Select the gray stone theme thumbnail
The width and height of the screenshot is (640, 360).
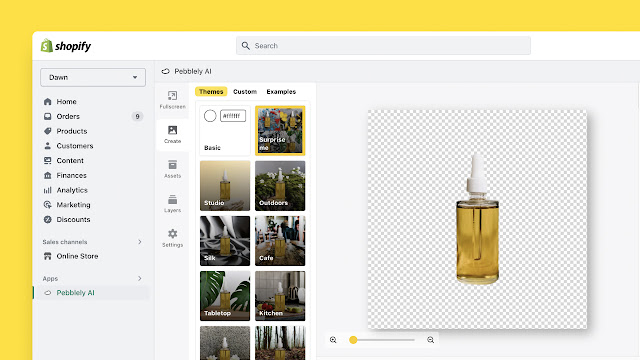click(225, 343)
